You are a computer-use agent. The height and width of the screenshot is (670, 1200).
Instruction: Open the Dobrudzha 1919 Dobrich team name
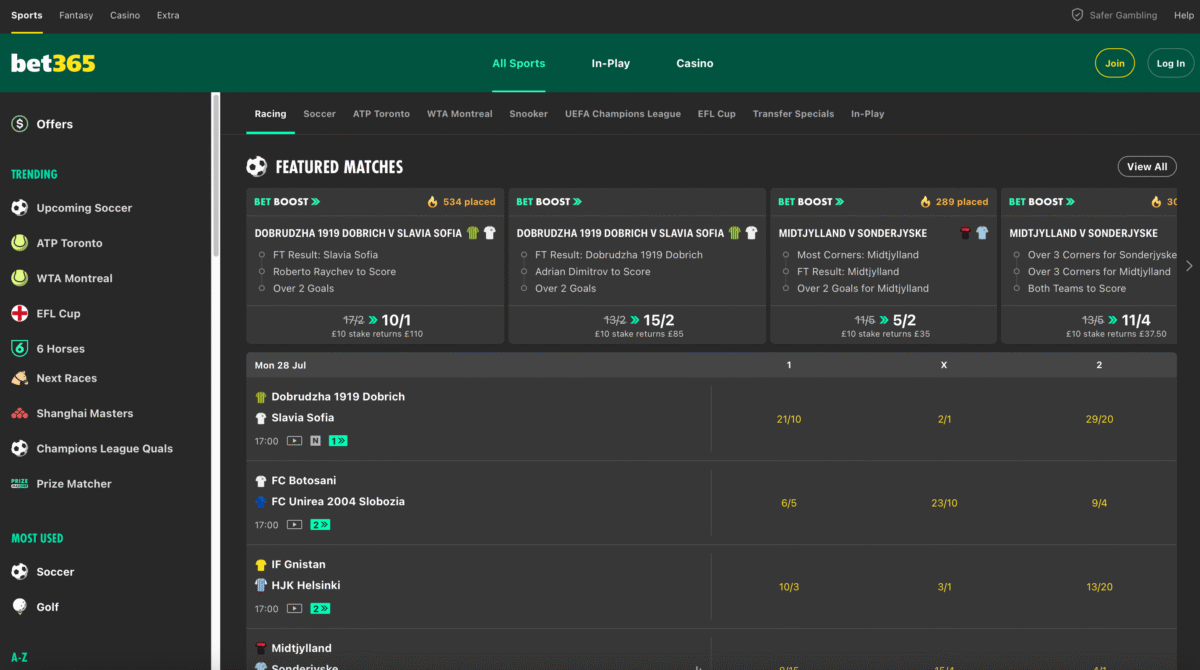[338, 397]
